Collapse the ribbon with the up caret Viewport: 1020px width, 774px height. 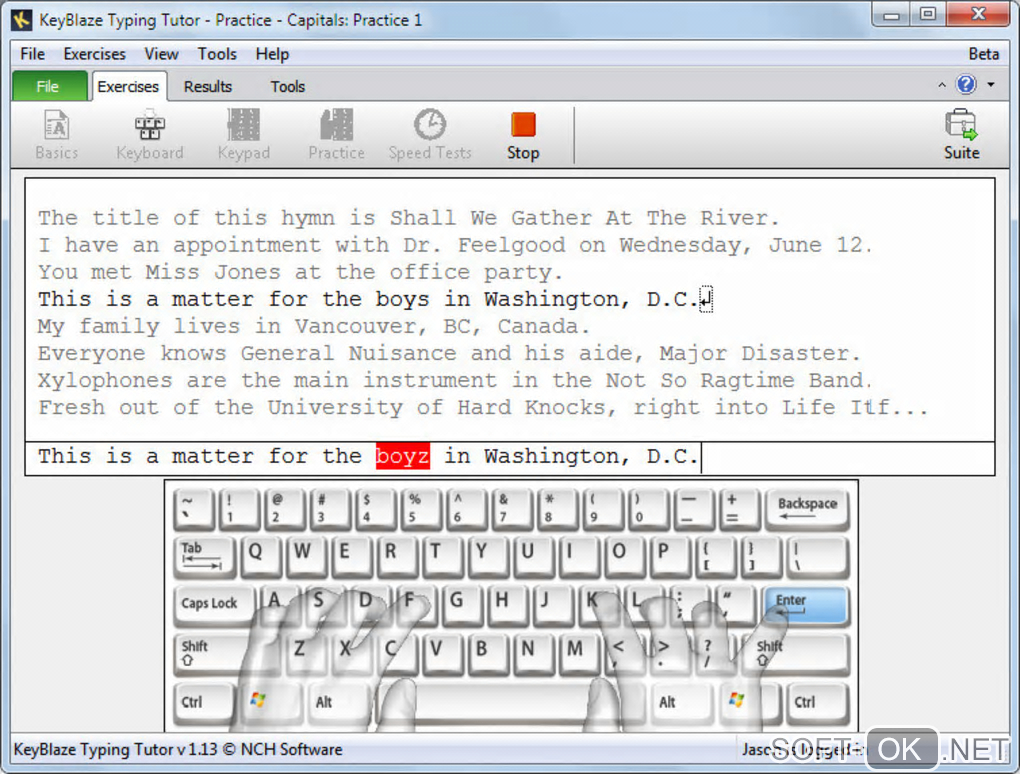(941, 85)
